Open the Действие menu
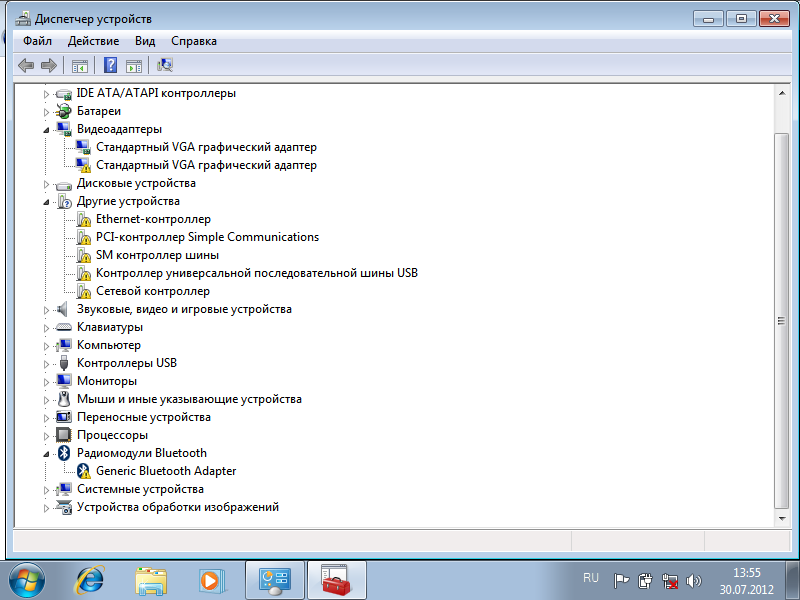Screen dimensions: 800x600 [x=93, y=41]
